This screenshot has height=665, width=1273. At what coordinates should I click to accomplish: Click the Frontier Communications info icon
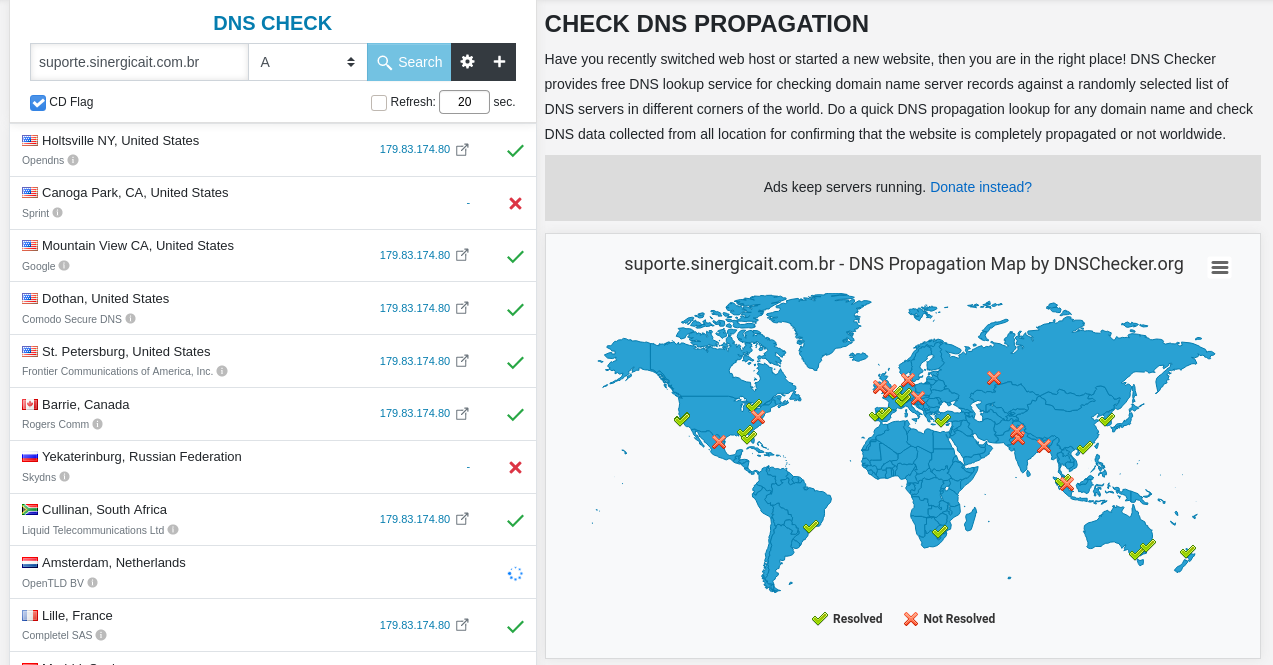(x=222, y=371)
